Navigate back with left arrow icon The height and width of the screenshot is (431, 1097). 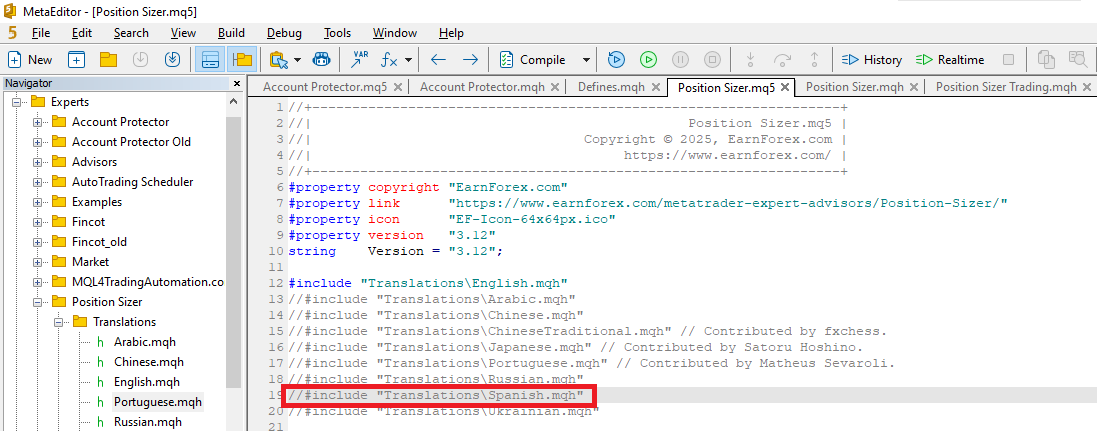pos(439,59)
